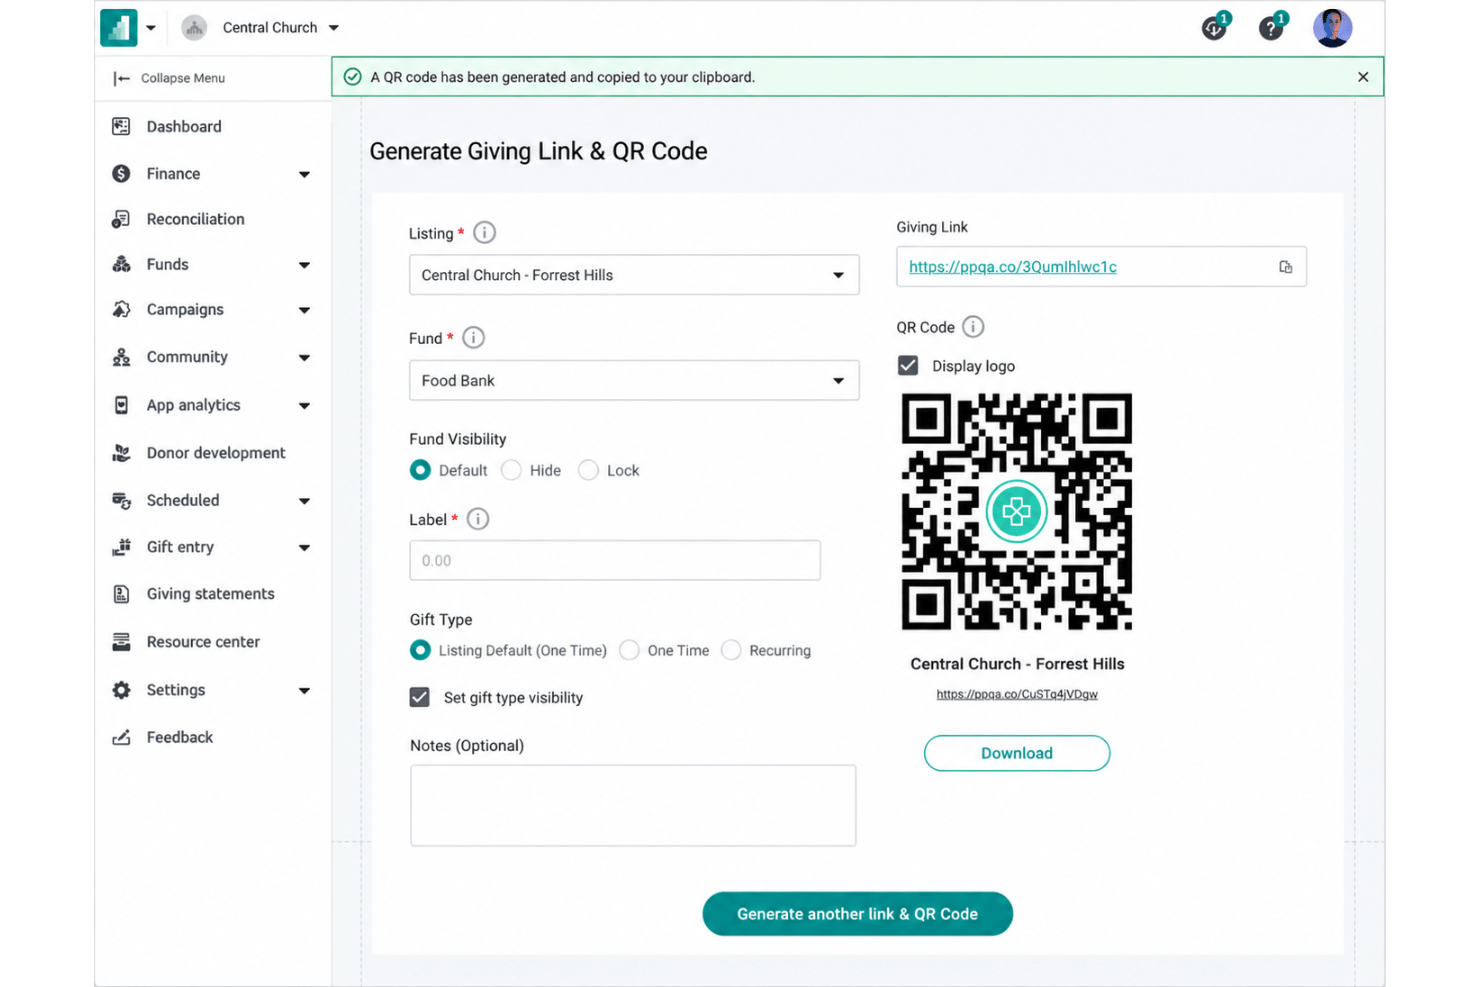Select Recurring gift type radio
Screen dimensions: 1480x987
(x=731, y=650)
